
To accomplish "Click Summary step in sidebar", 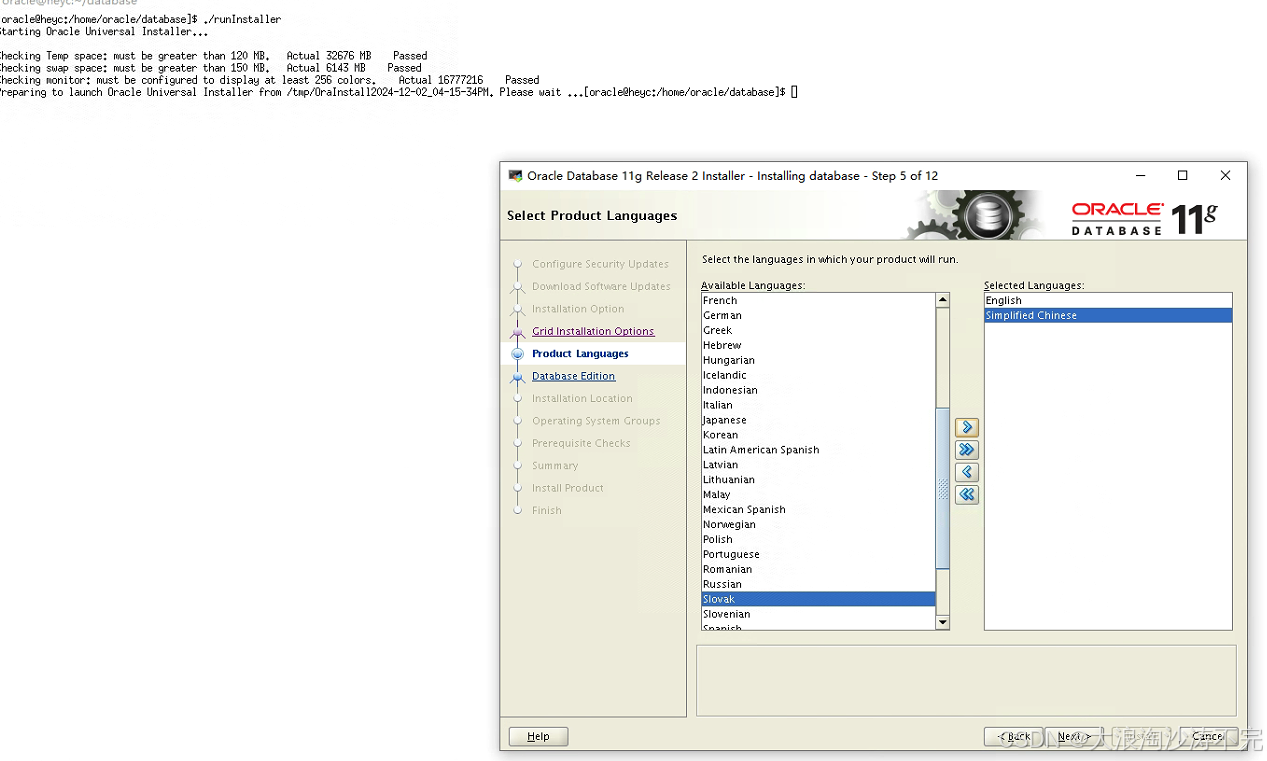I will tap(555, 466).
